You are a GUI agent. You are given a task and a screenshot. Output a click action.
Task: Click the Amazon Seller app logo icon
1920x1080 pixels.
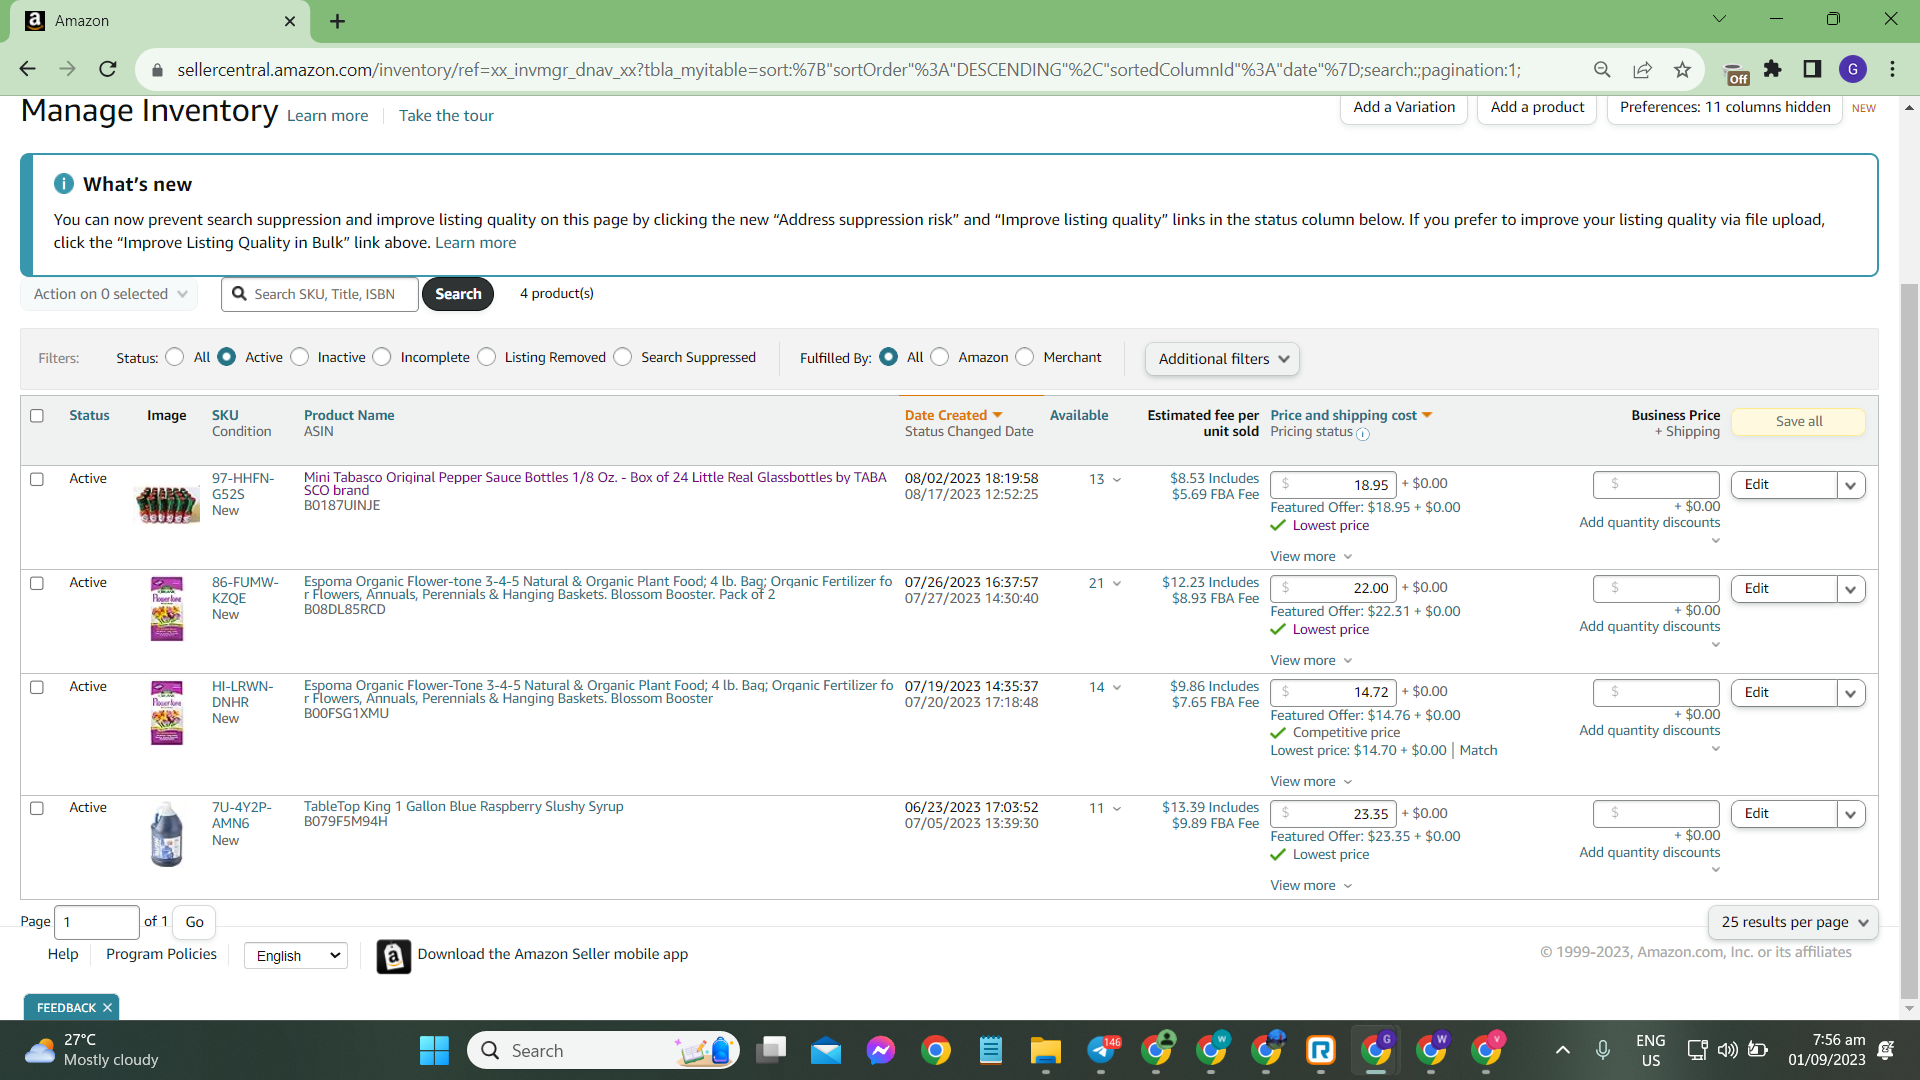(394, 957)
